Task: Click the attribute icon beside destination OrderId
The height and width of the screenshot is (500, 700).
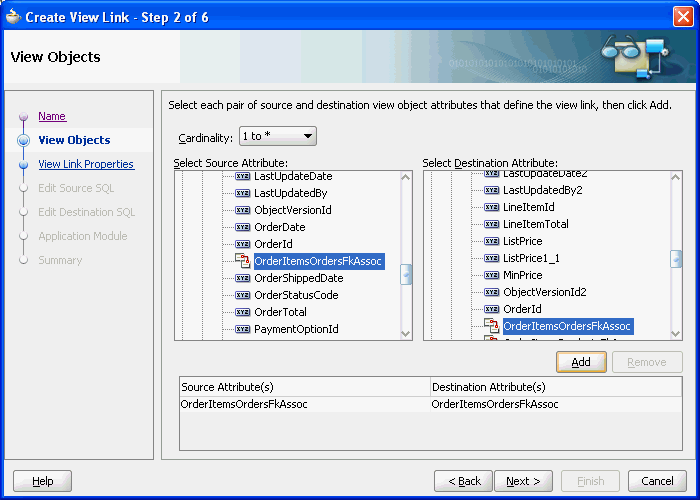Action: pyautogui.click(x=492, y=309)
